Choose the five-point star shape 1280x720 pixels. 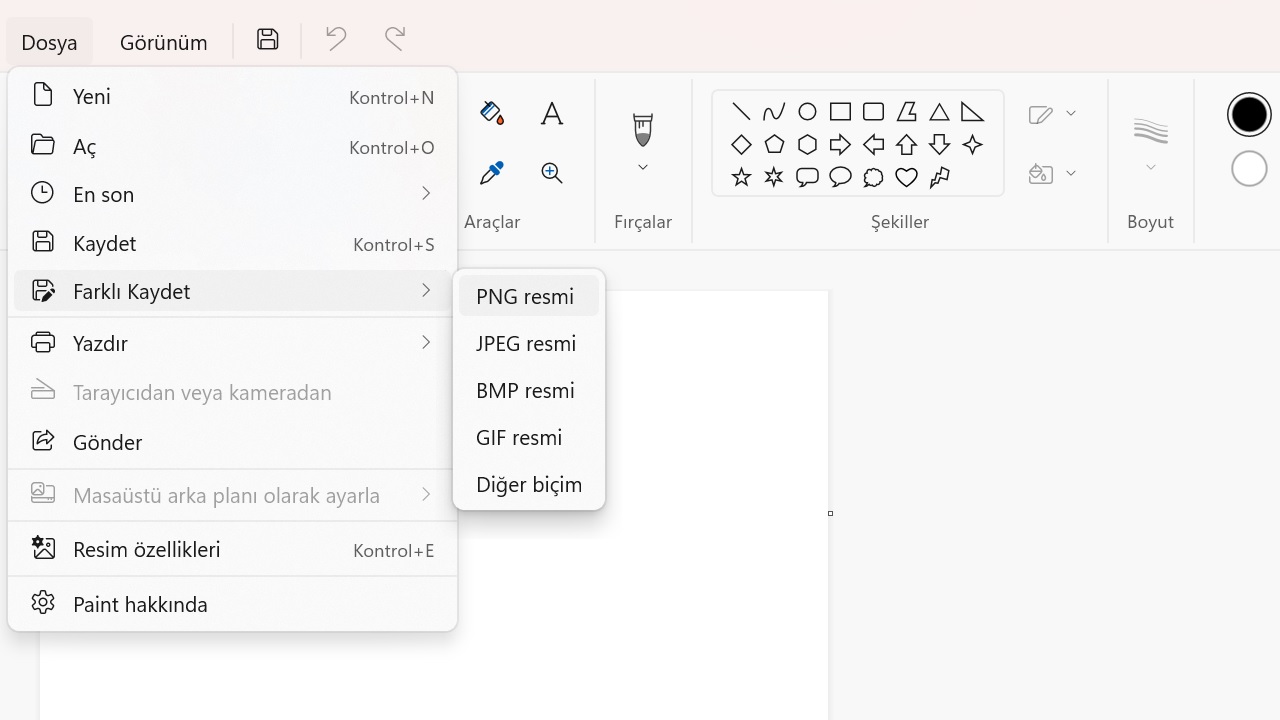741,177
